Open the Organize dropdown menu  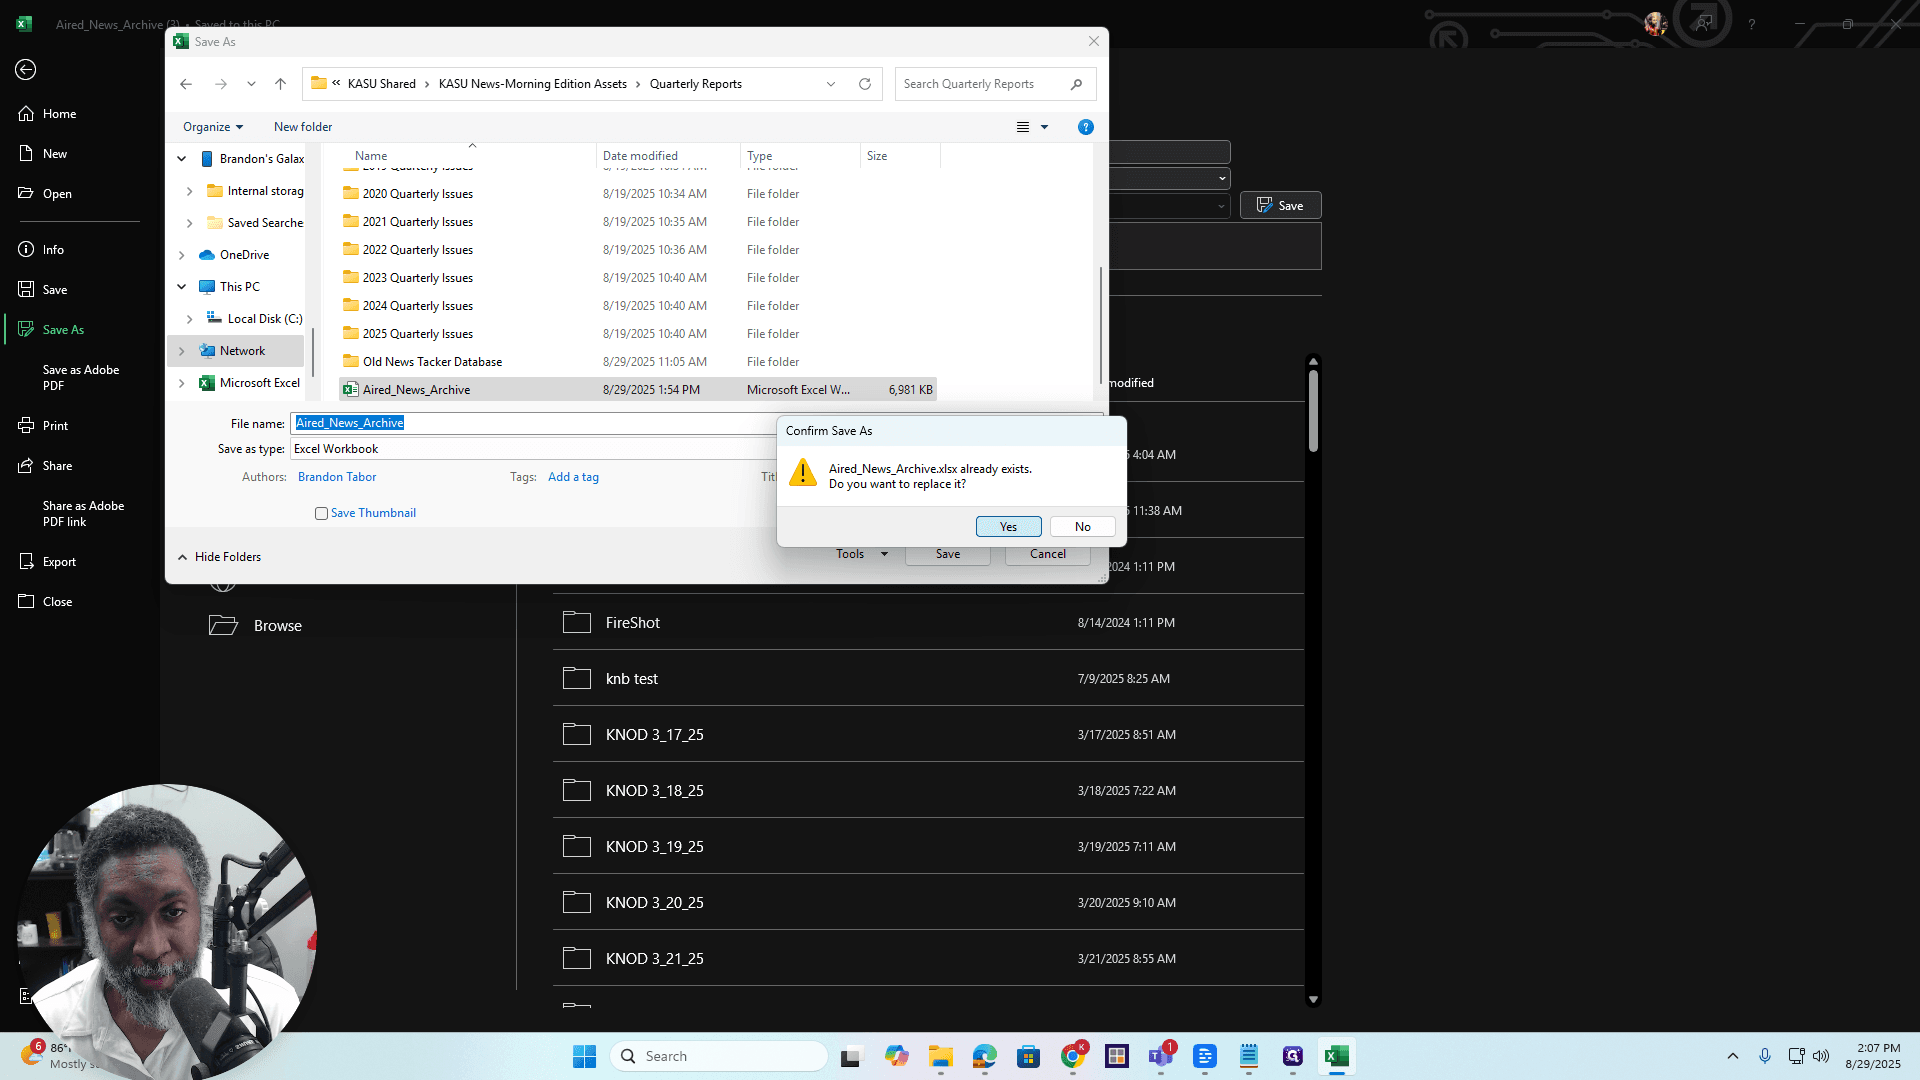click(x=213, y=127)
